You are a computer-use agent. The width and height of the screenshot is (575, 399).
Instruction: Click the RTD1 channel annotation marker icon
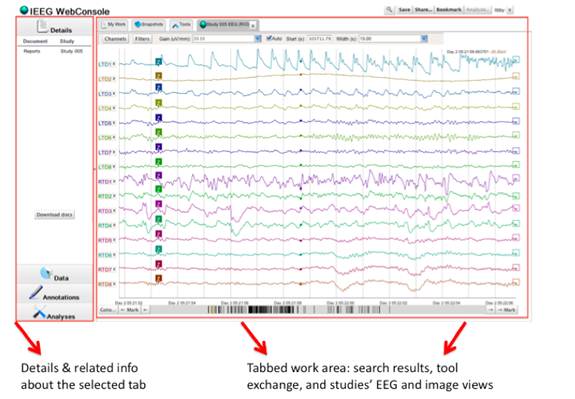tap(158, 176)
